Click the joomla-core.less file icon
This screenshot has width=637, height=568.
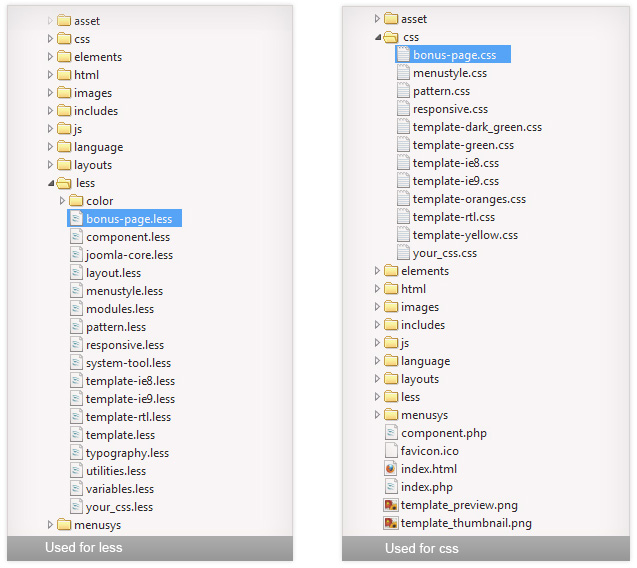[76, 254]
